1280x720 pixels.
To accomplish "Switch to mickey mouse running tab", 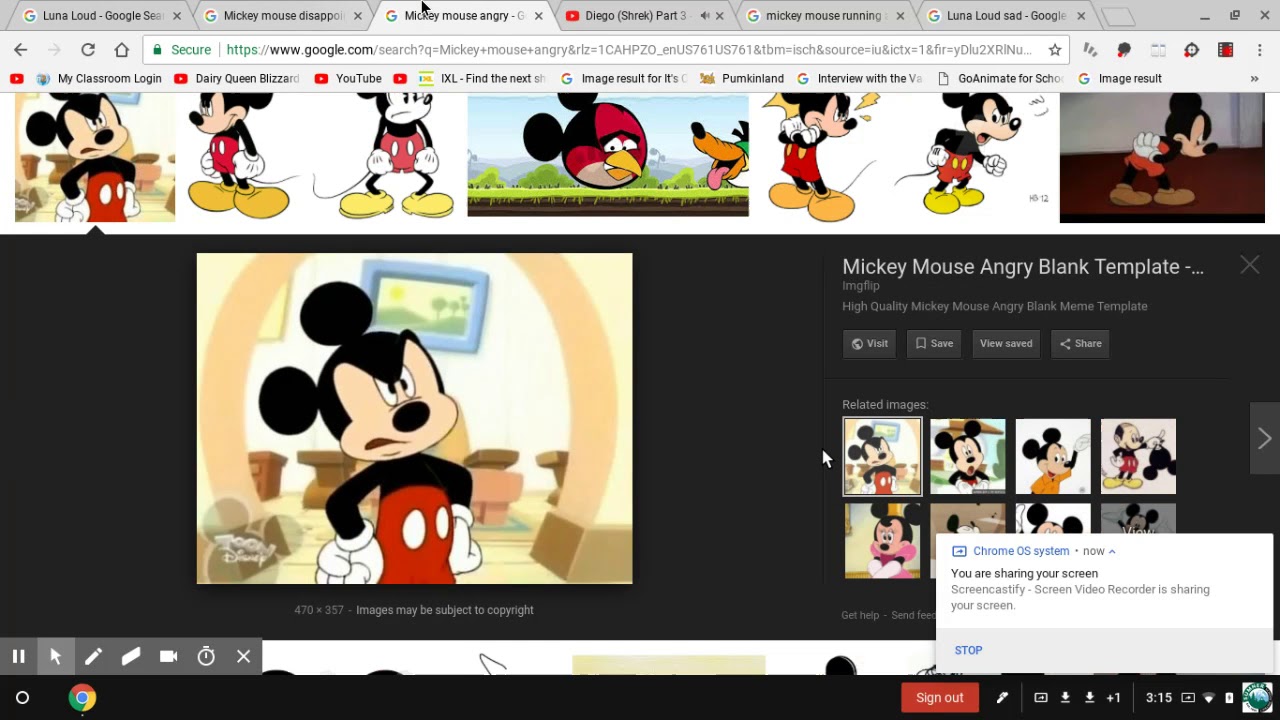I will [x=825, y=16].
